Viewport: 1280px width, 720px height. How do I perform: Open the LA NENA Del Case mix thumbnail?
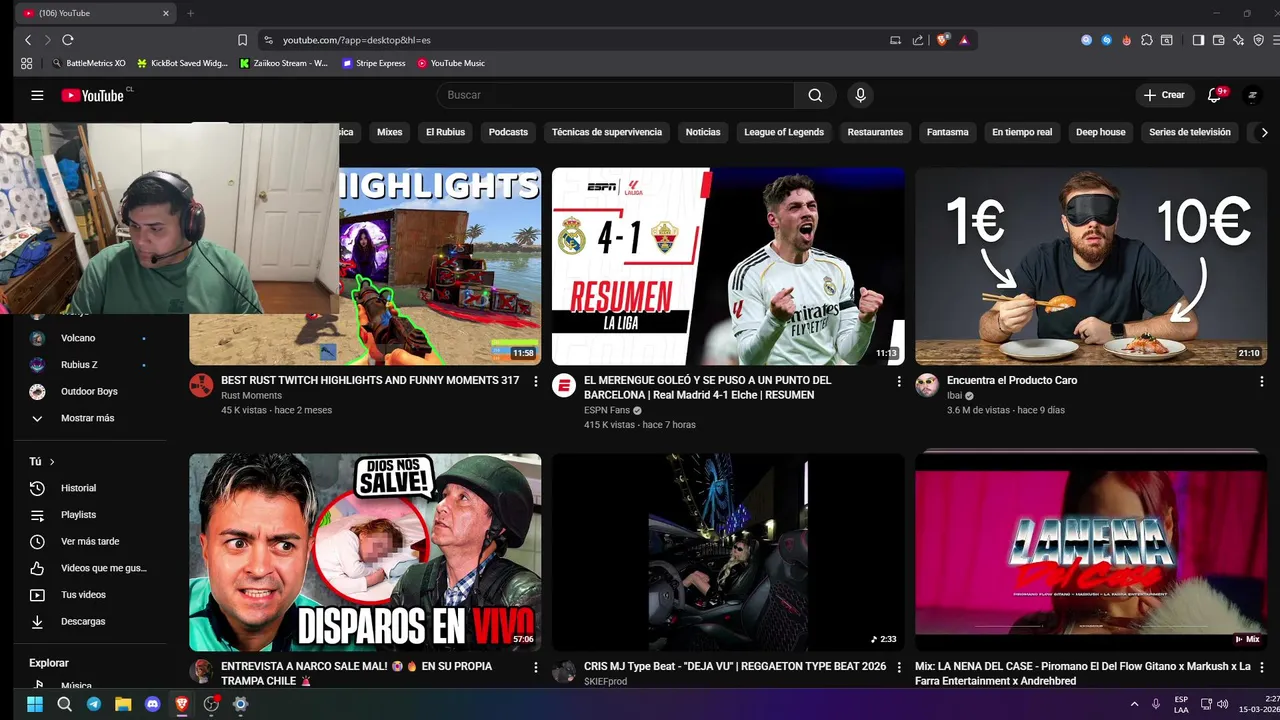coord(1091,552)
